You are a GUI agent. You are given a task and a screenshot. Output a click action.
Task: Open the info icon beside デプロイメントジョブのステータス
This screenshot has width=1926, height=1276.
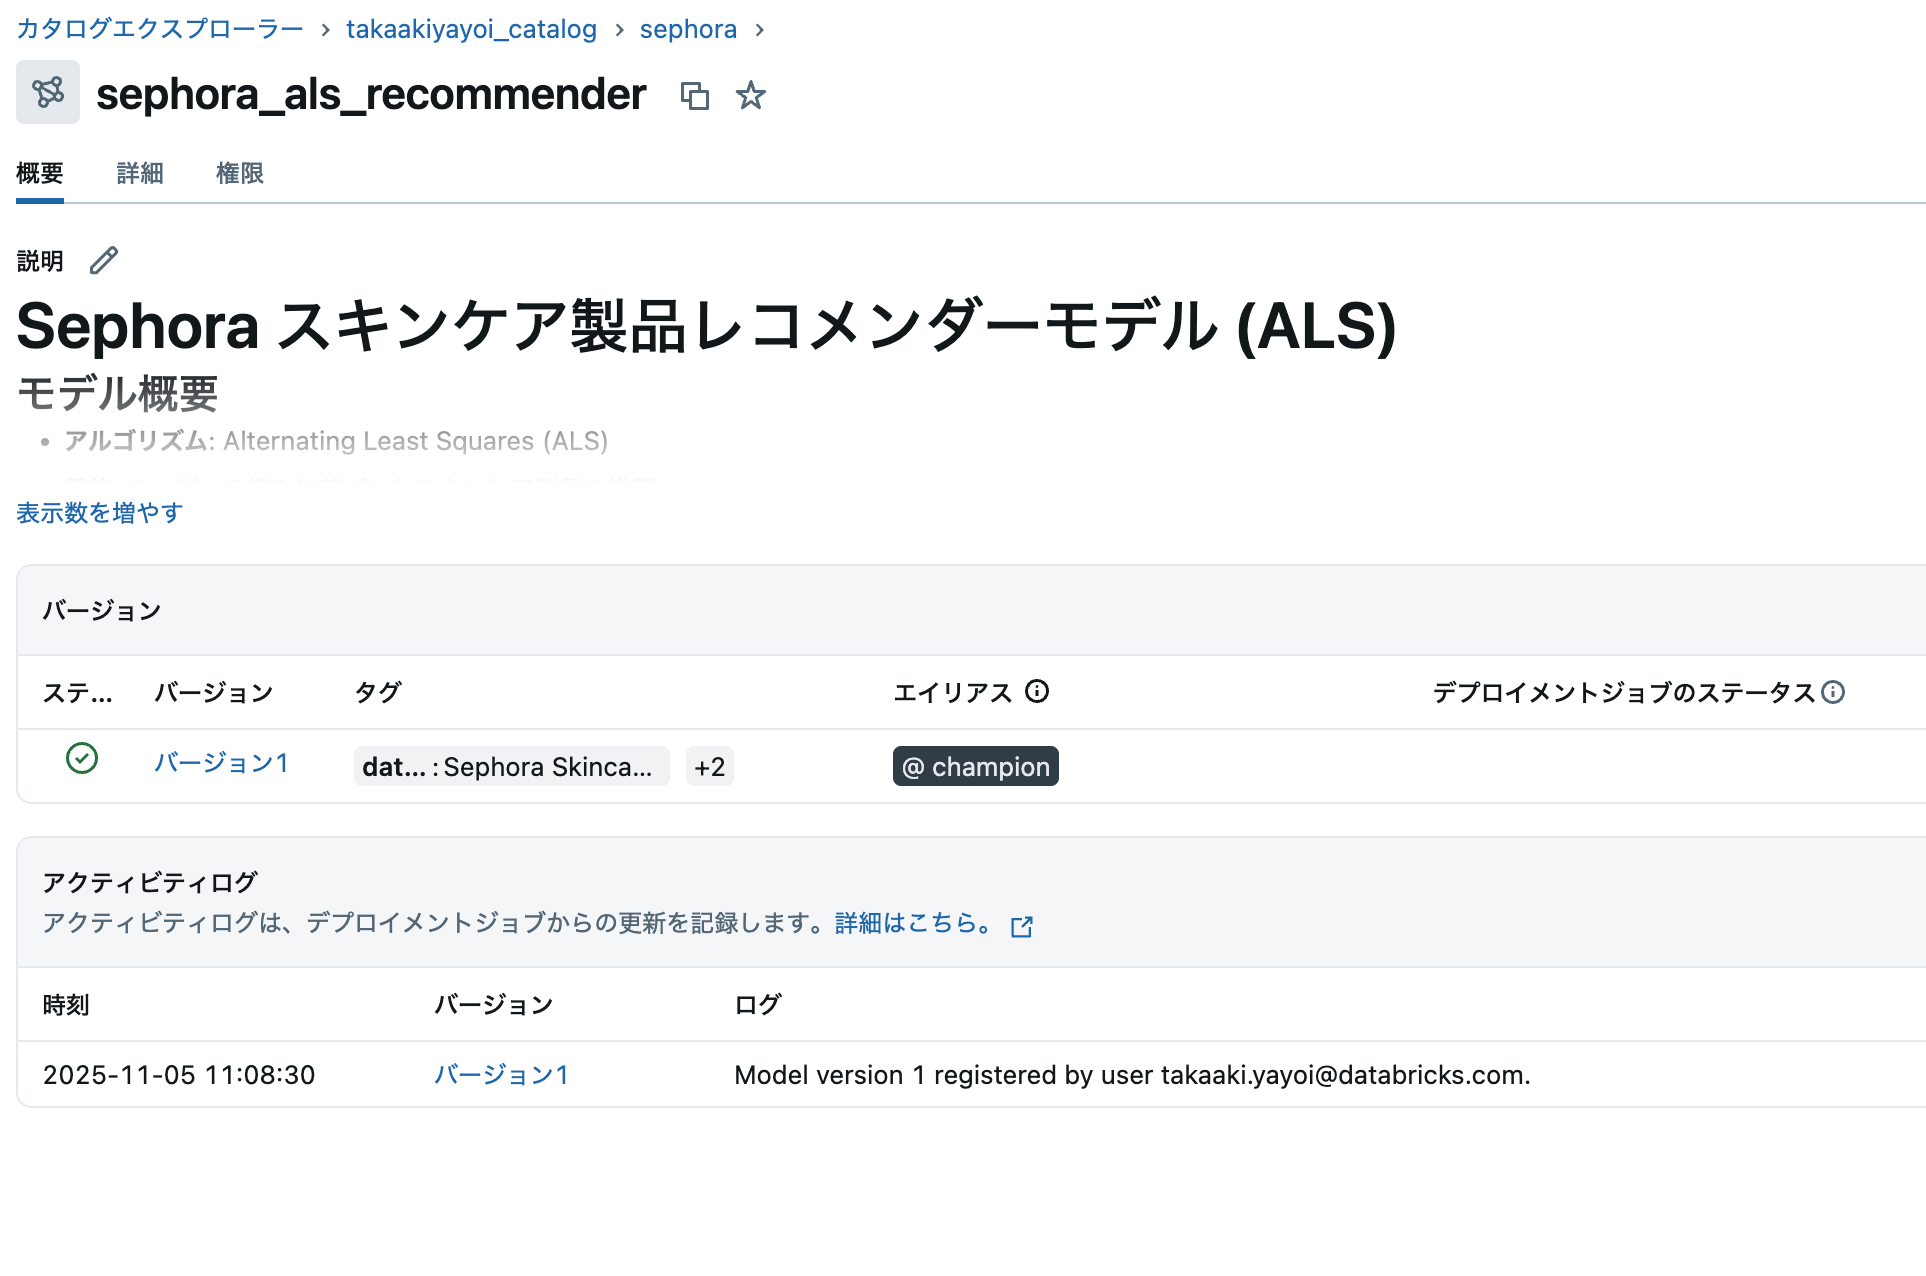[1833, 691]
